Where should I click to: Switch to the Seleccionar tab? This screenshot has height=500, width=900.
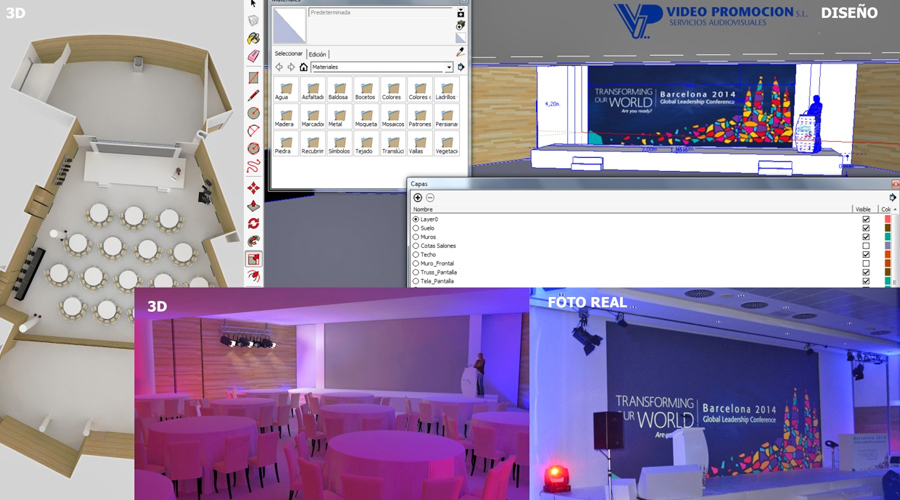(x=289, y=53)
